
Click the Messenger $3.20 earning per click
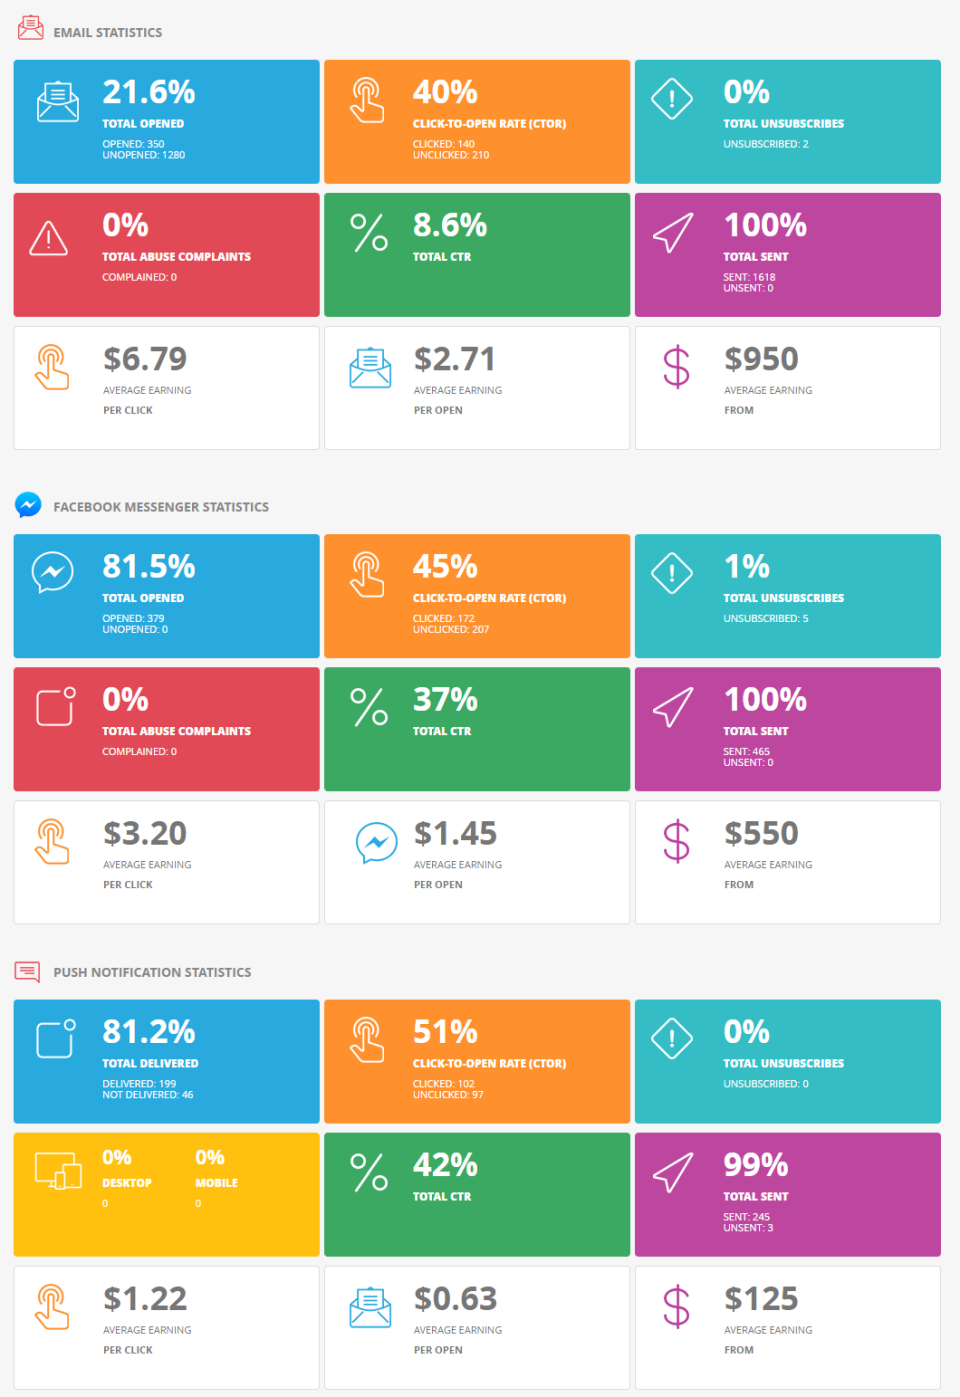pyautogui.click(x=145, y=833)
